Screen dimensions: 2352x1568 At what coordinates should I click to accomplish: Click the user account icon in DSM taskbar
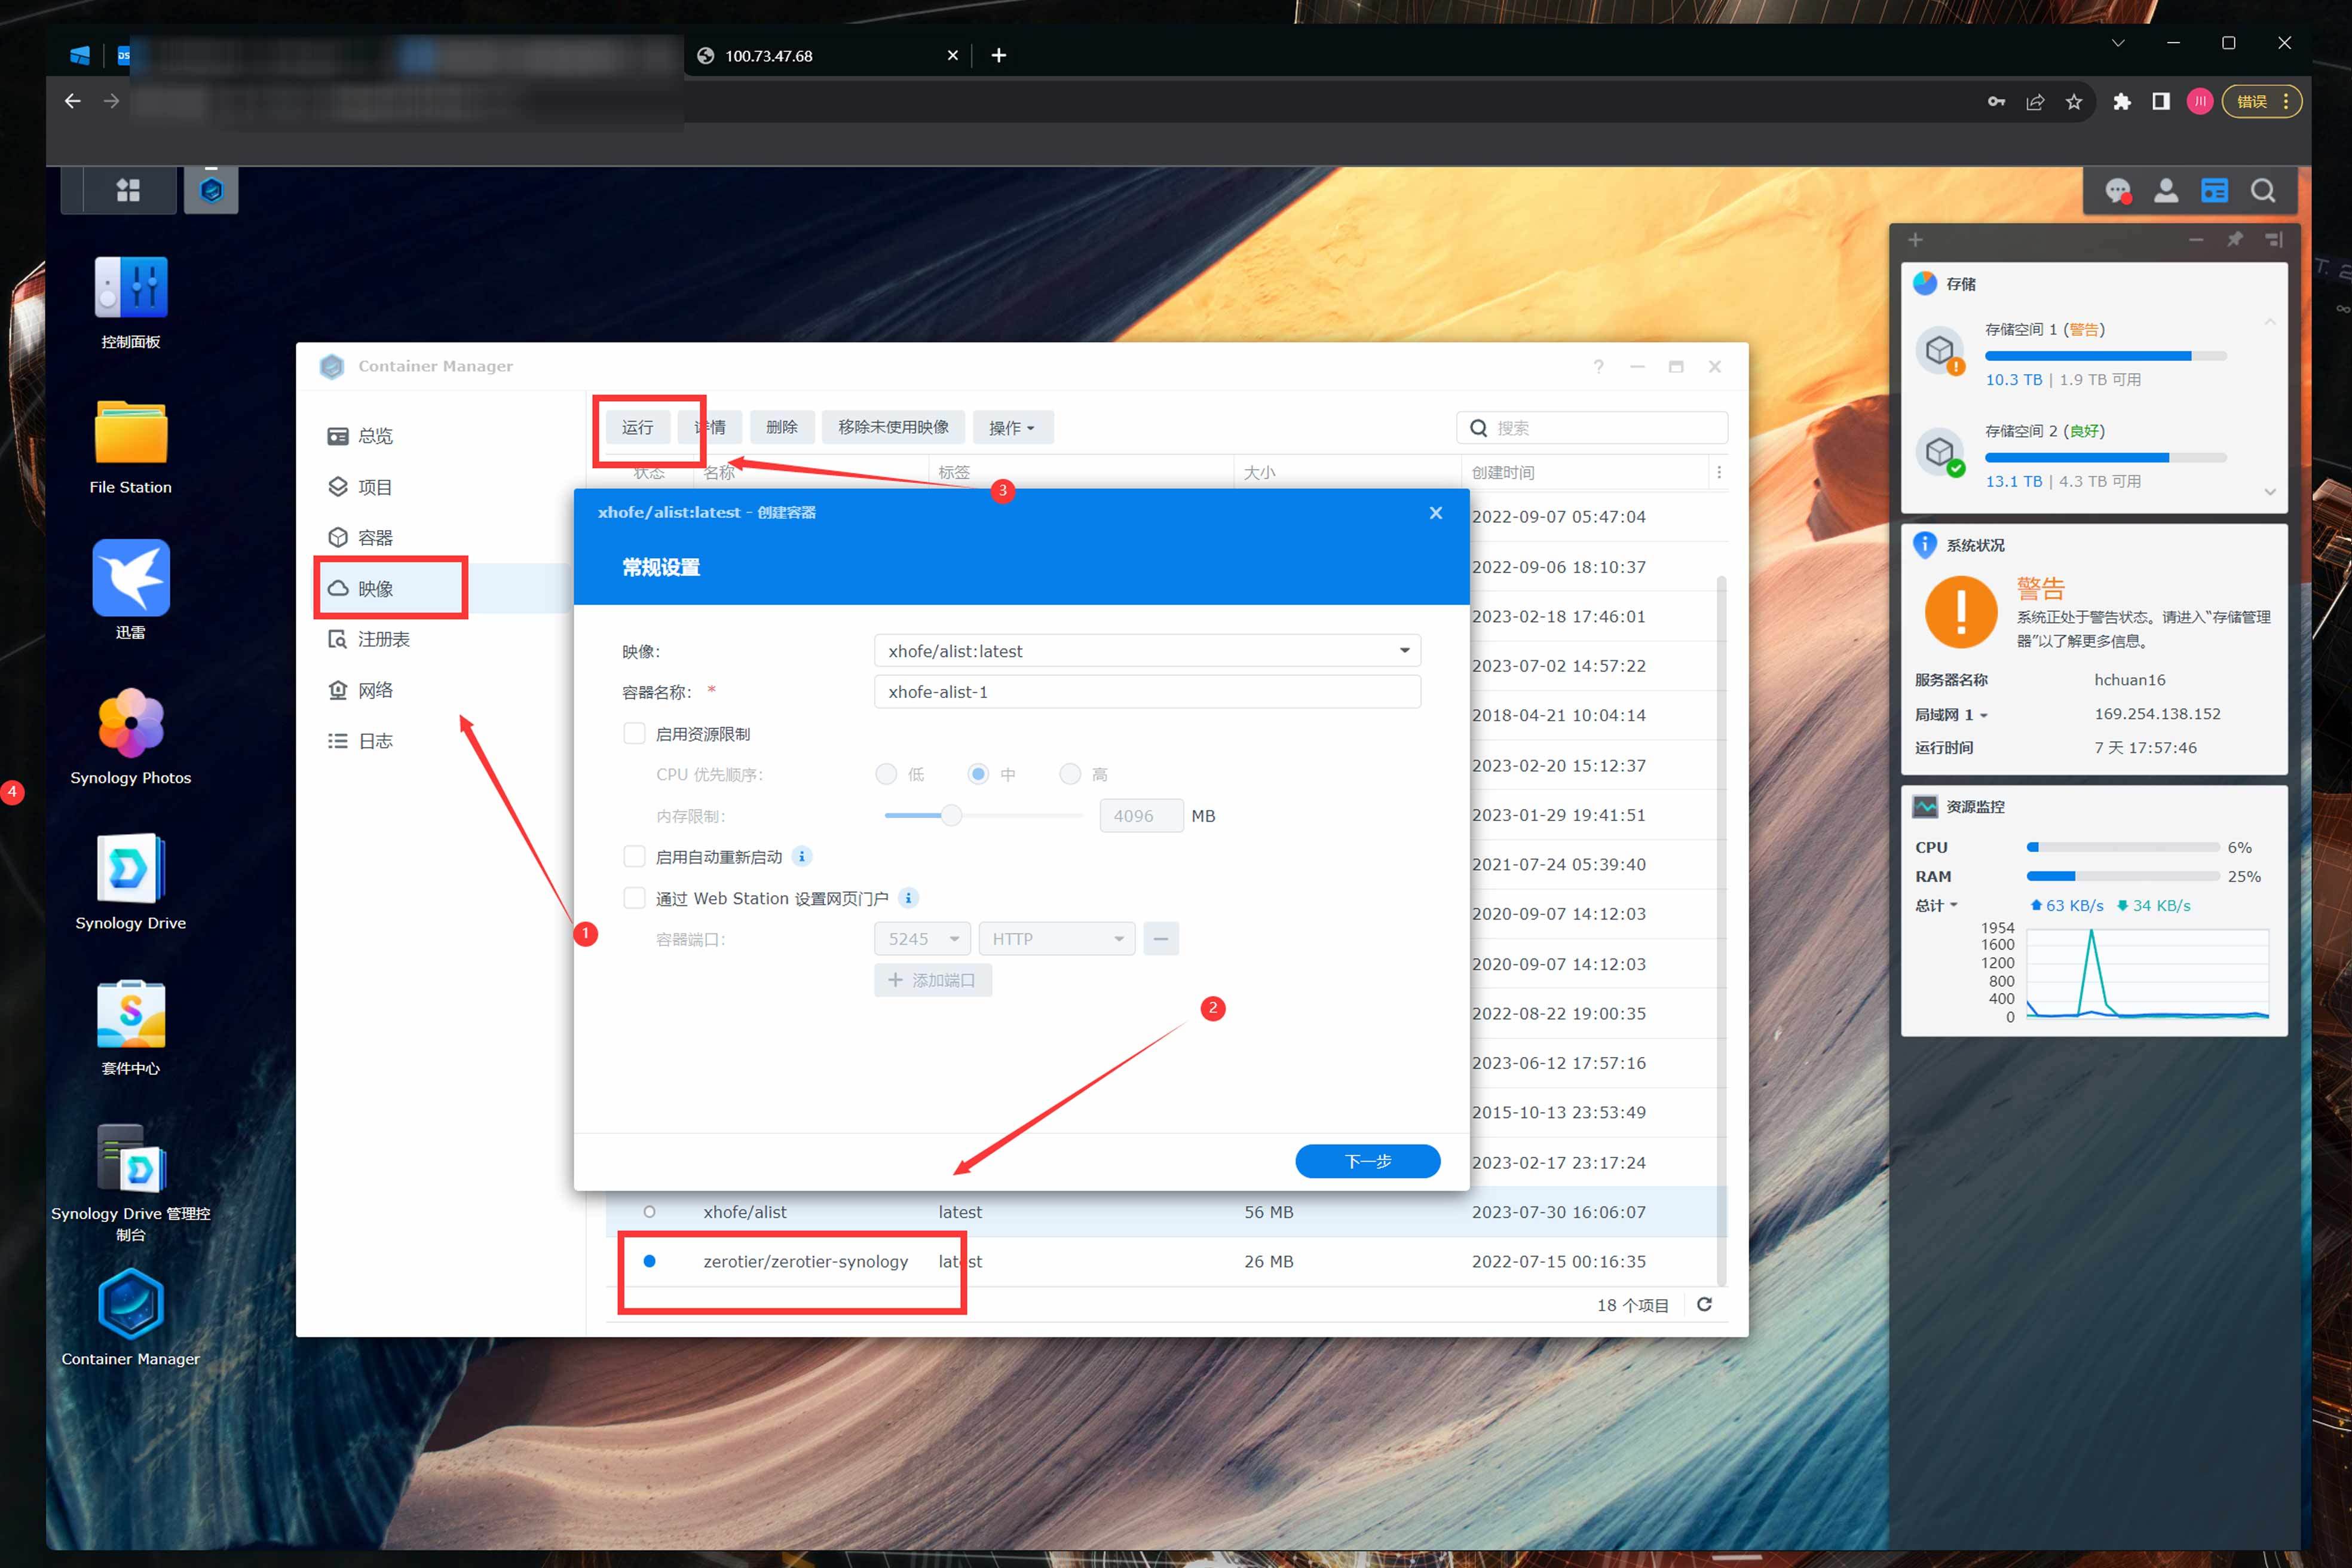2166,190
